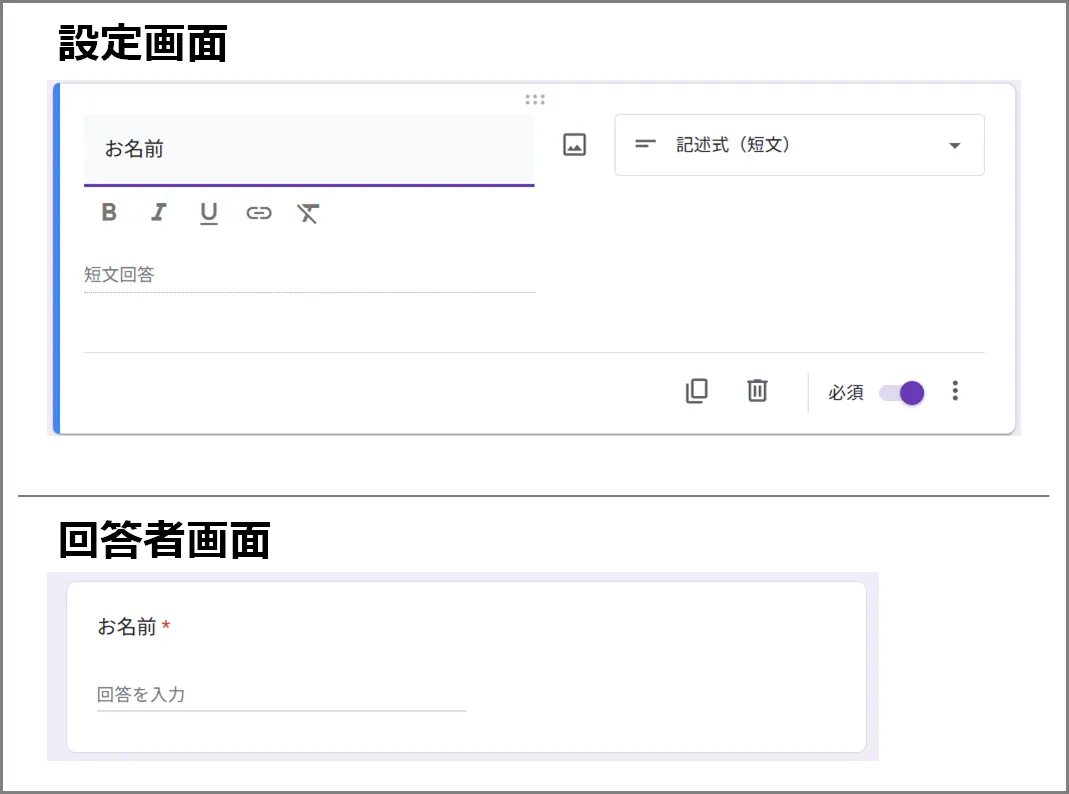
Task: Turn off the 必須 required switch
Action: pos(902,393)
